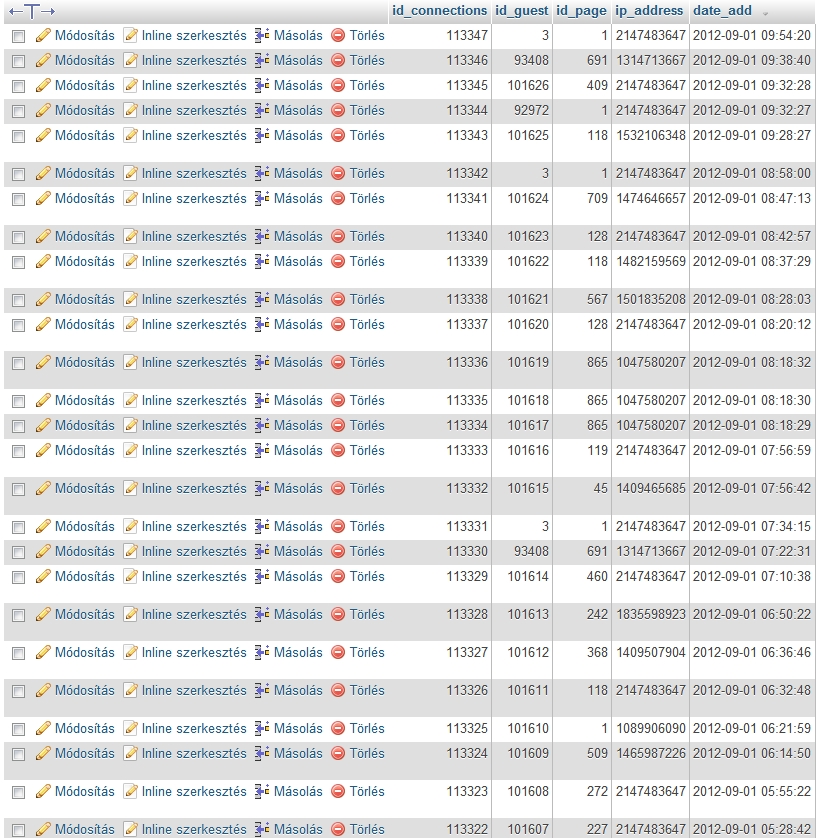Click ip_address 1532106348 cell

(650, 136)
